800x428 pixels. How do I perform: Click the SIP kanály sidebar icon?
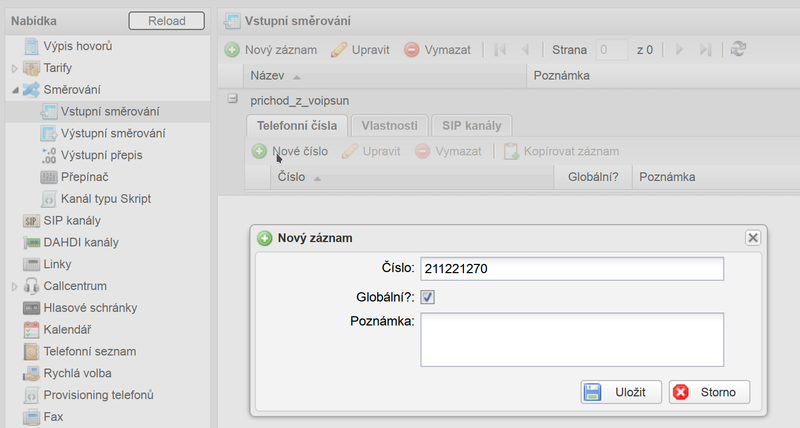[x=31, y=221]
